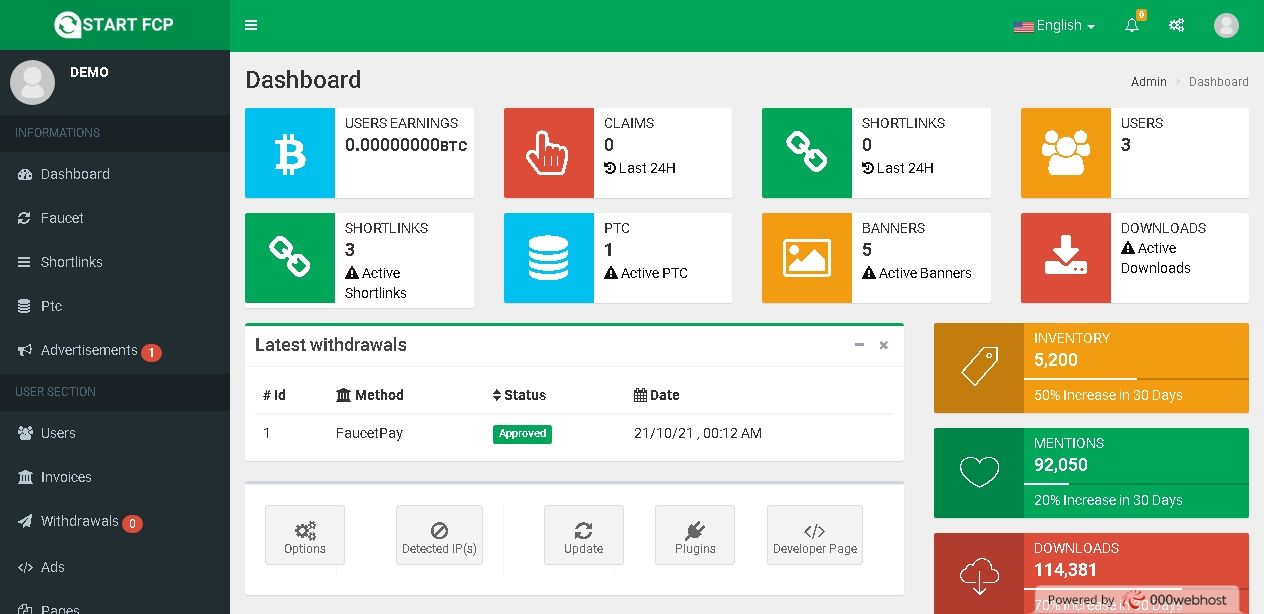The height and width of the screenshot is (614, 1264).
Task: Open the settings gears icon in top bar
Action: point(1177,26)
